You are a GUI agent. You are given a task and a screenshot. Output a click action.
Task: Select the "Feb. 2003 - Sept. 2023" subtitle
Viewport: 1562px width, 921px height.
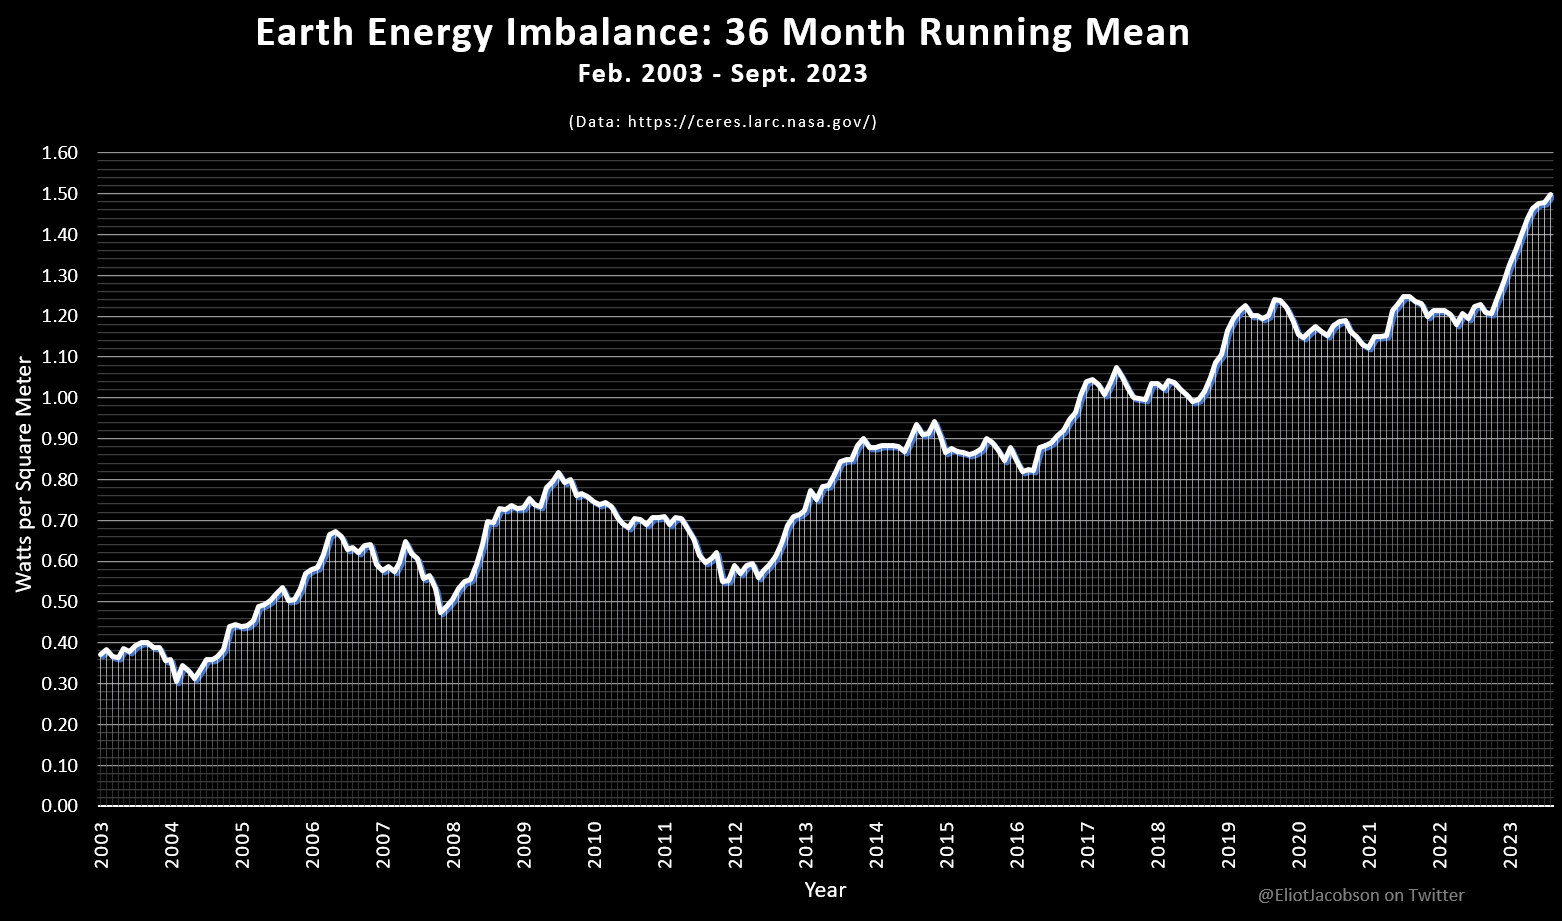coord(722,74)
